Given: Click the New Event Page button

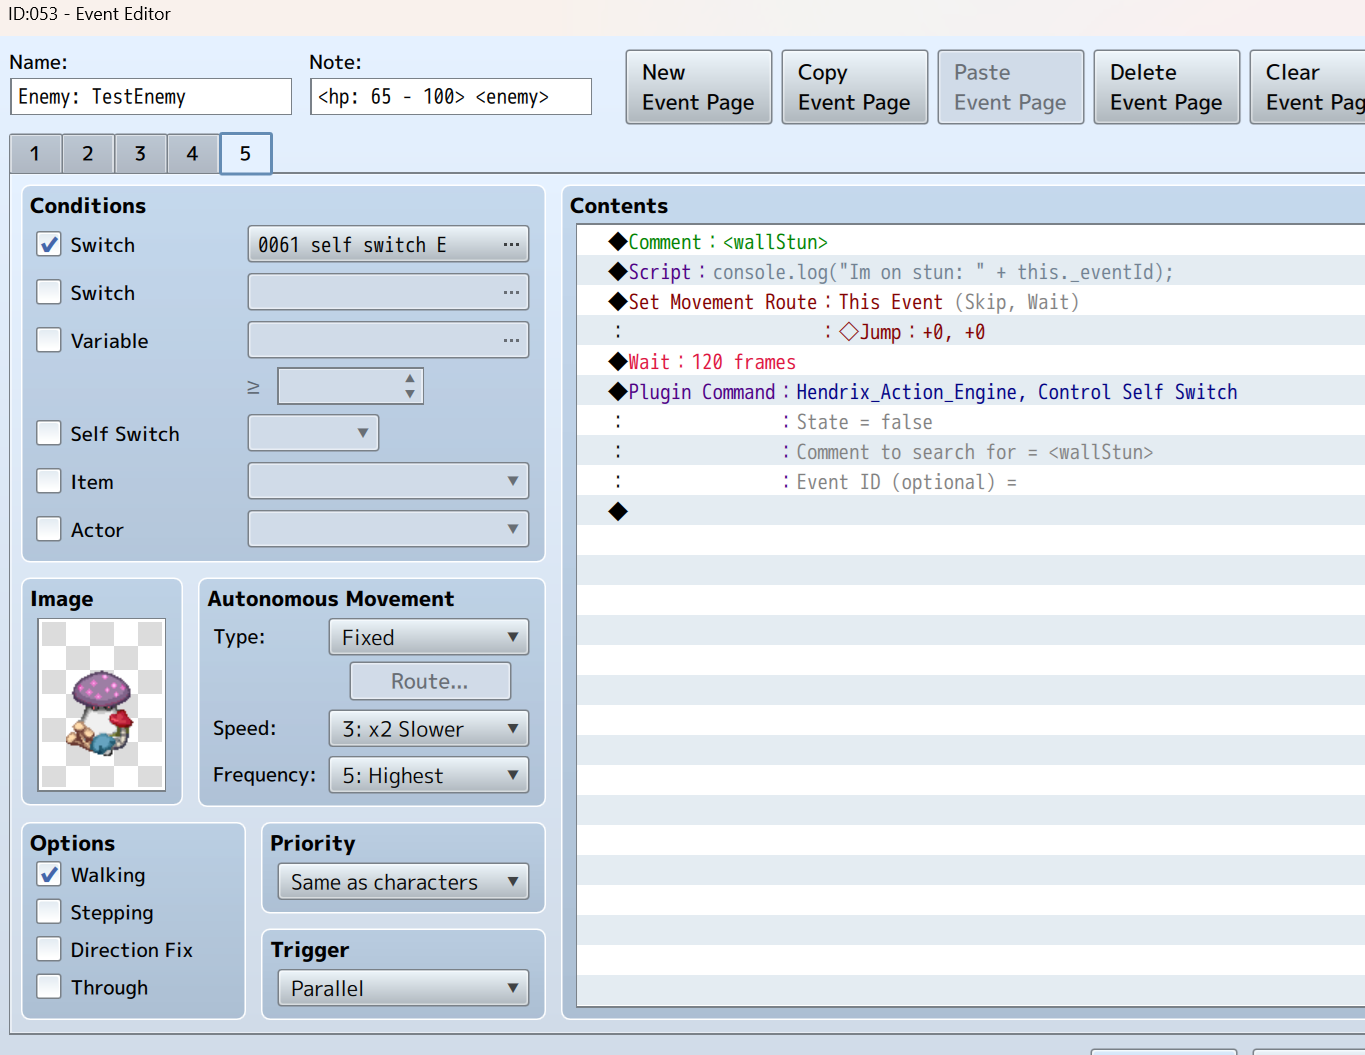Looking at the screenshot, I should (x=698, y=87).
